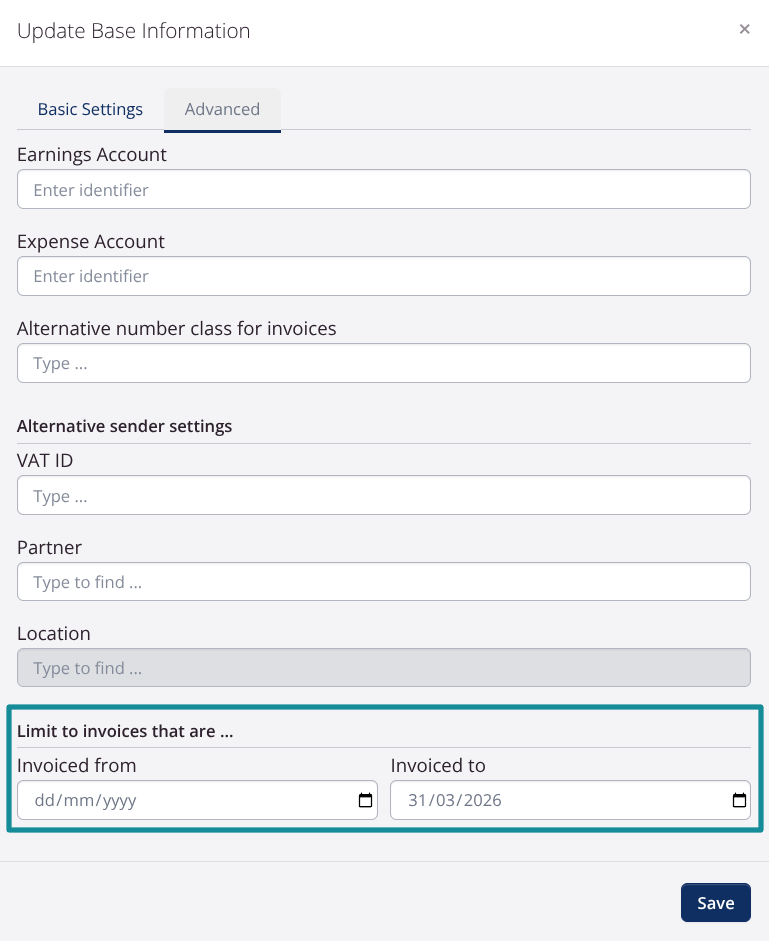Click into the Earnings Account identifier field
This screenshot has height=941, width=769.
tap(383, 189)
